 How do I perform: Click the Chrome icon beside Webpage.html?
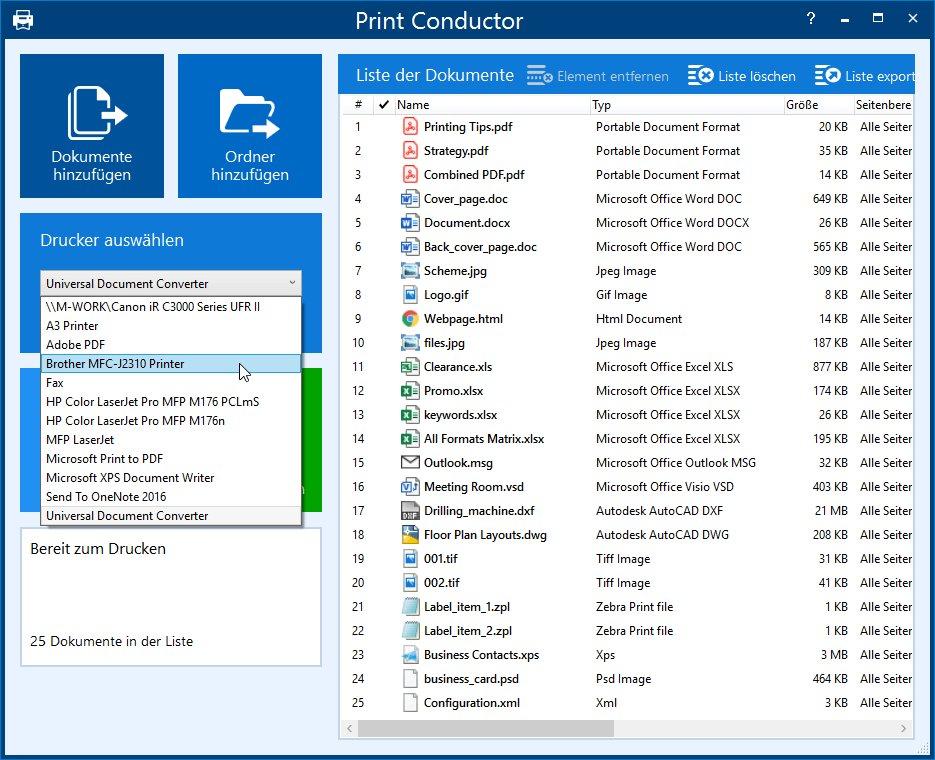(410, 319)
